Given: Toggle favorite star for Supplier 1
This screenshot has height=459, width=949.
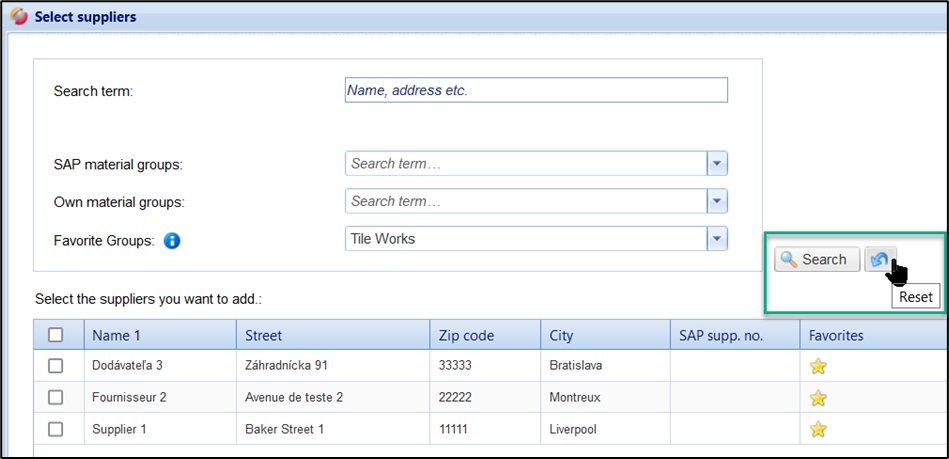Looking at the screenshot, I should [818, 430].
